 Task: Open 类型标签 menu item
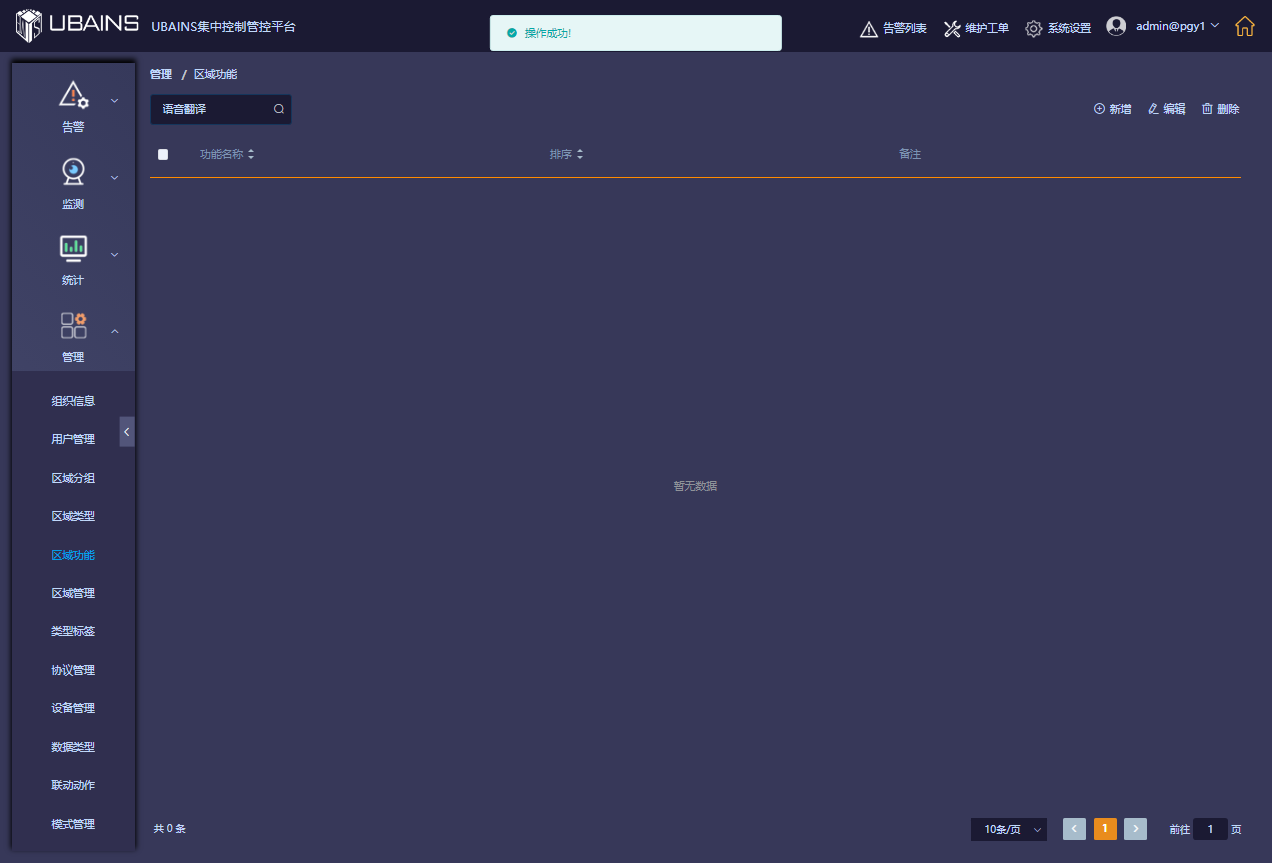point(73,631)
